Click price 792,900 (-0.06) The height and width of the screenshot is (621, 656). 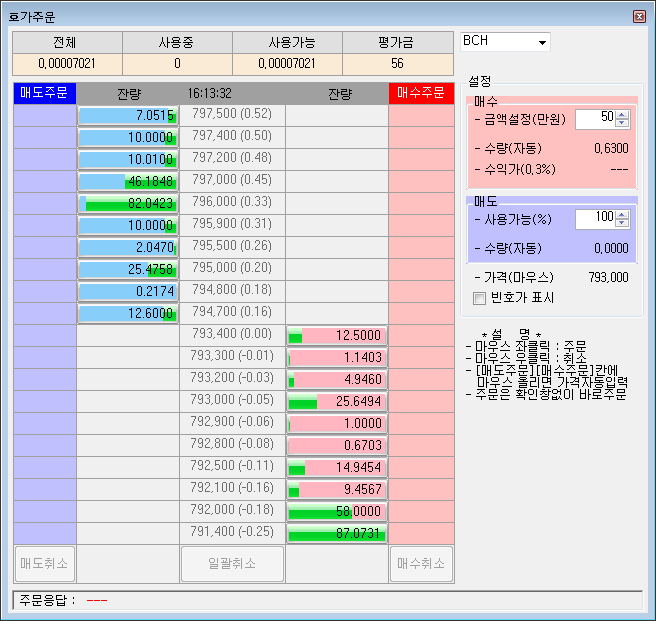232,422
